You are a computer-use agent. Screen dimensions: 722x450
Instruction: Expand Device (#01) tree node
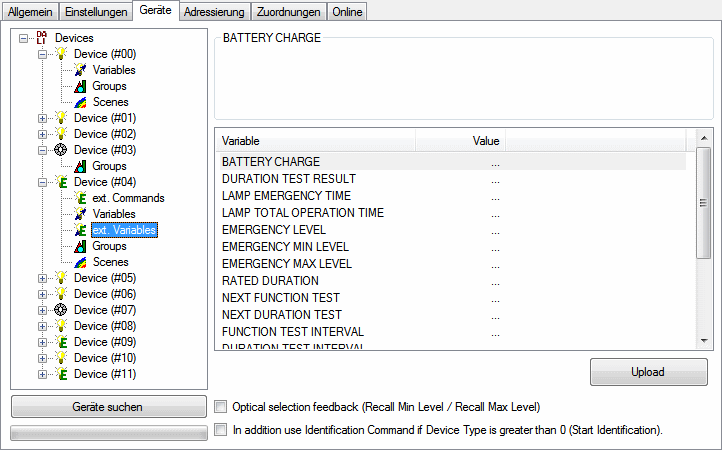tap(42, 118)
